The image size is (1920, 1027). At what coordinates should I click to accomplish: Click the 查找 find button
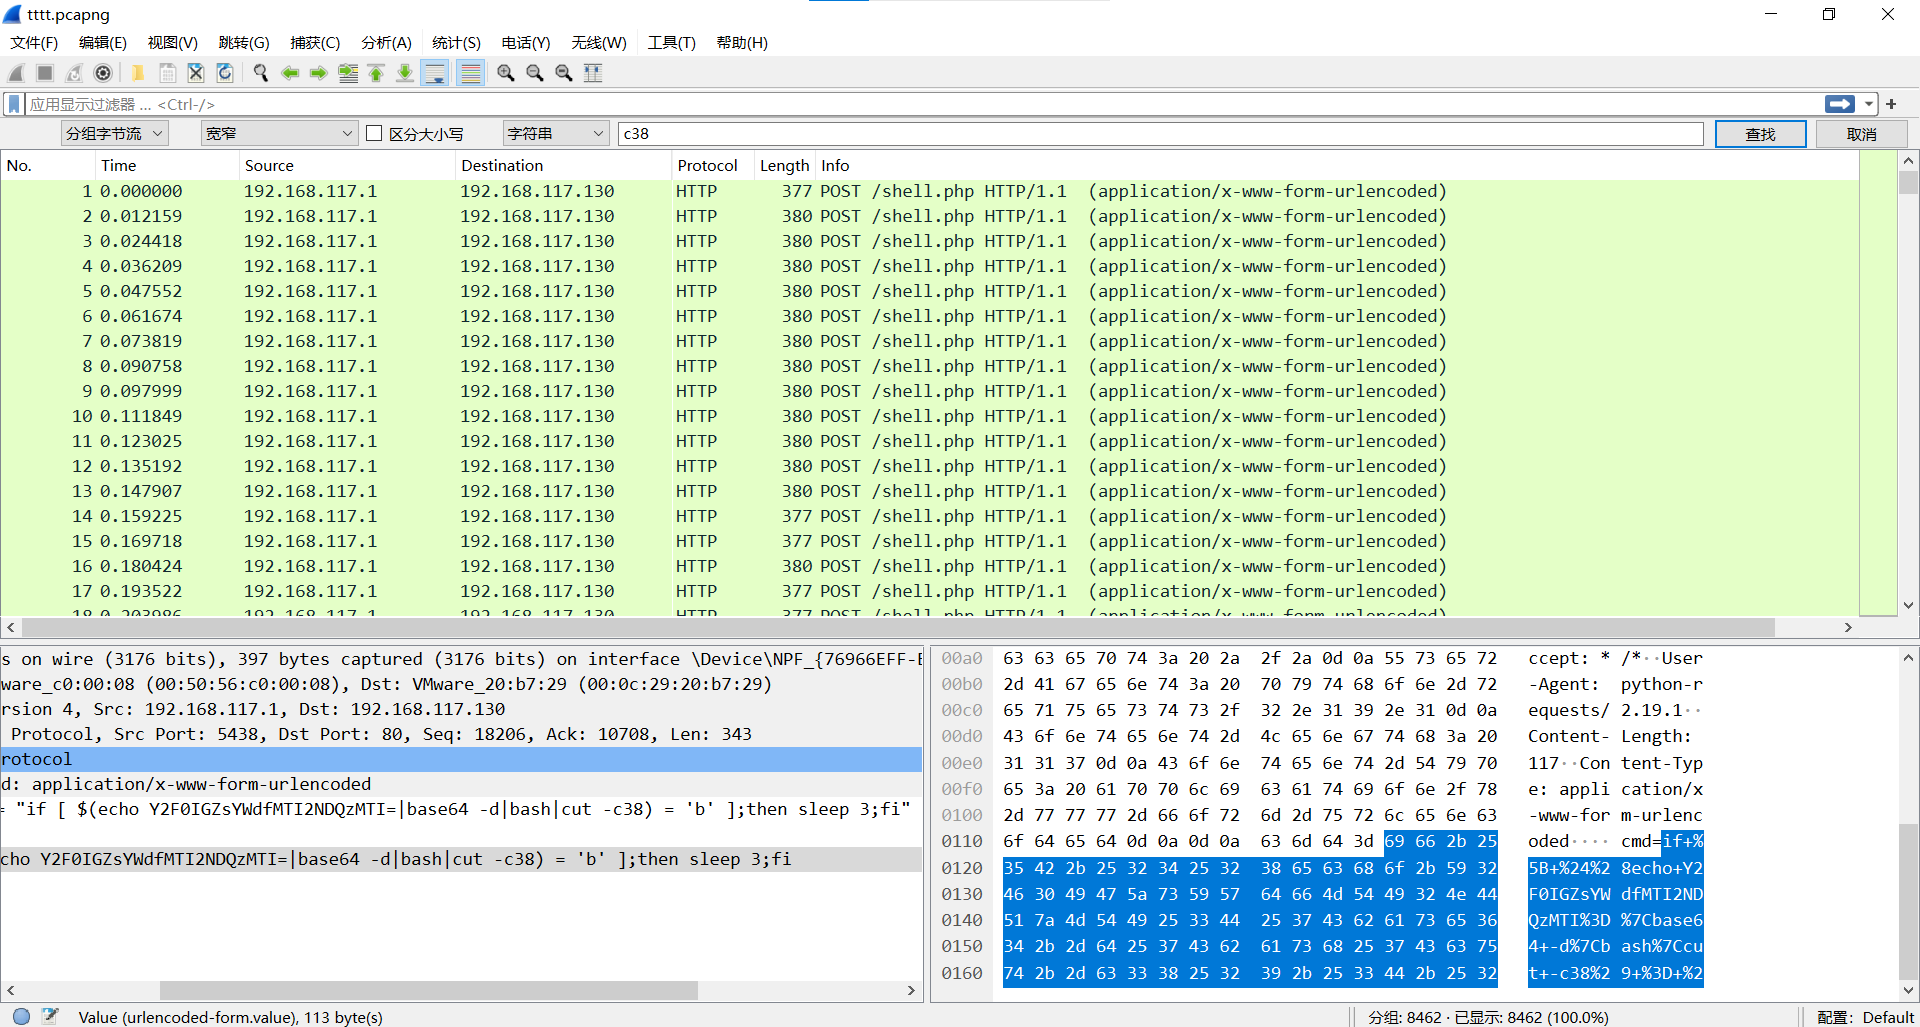pos(1760,134)
